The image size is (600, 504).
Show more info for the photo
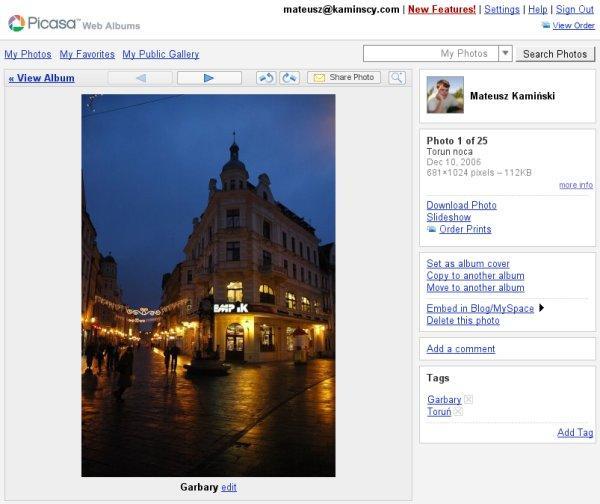[575, 185]
